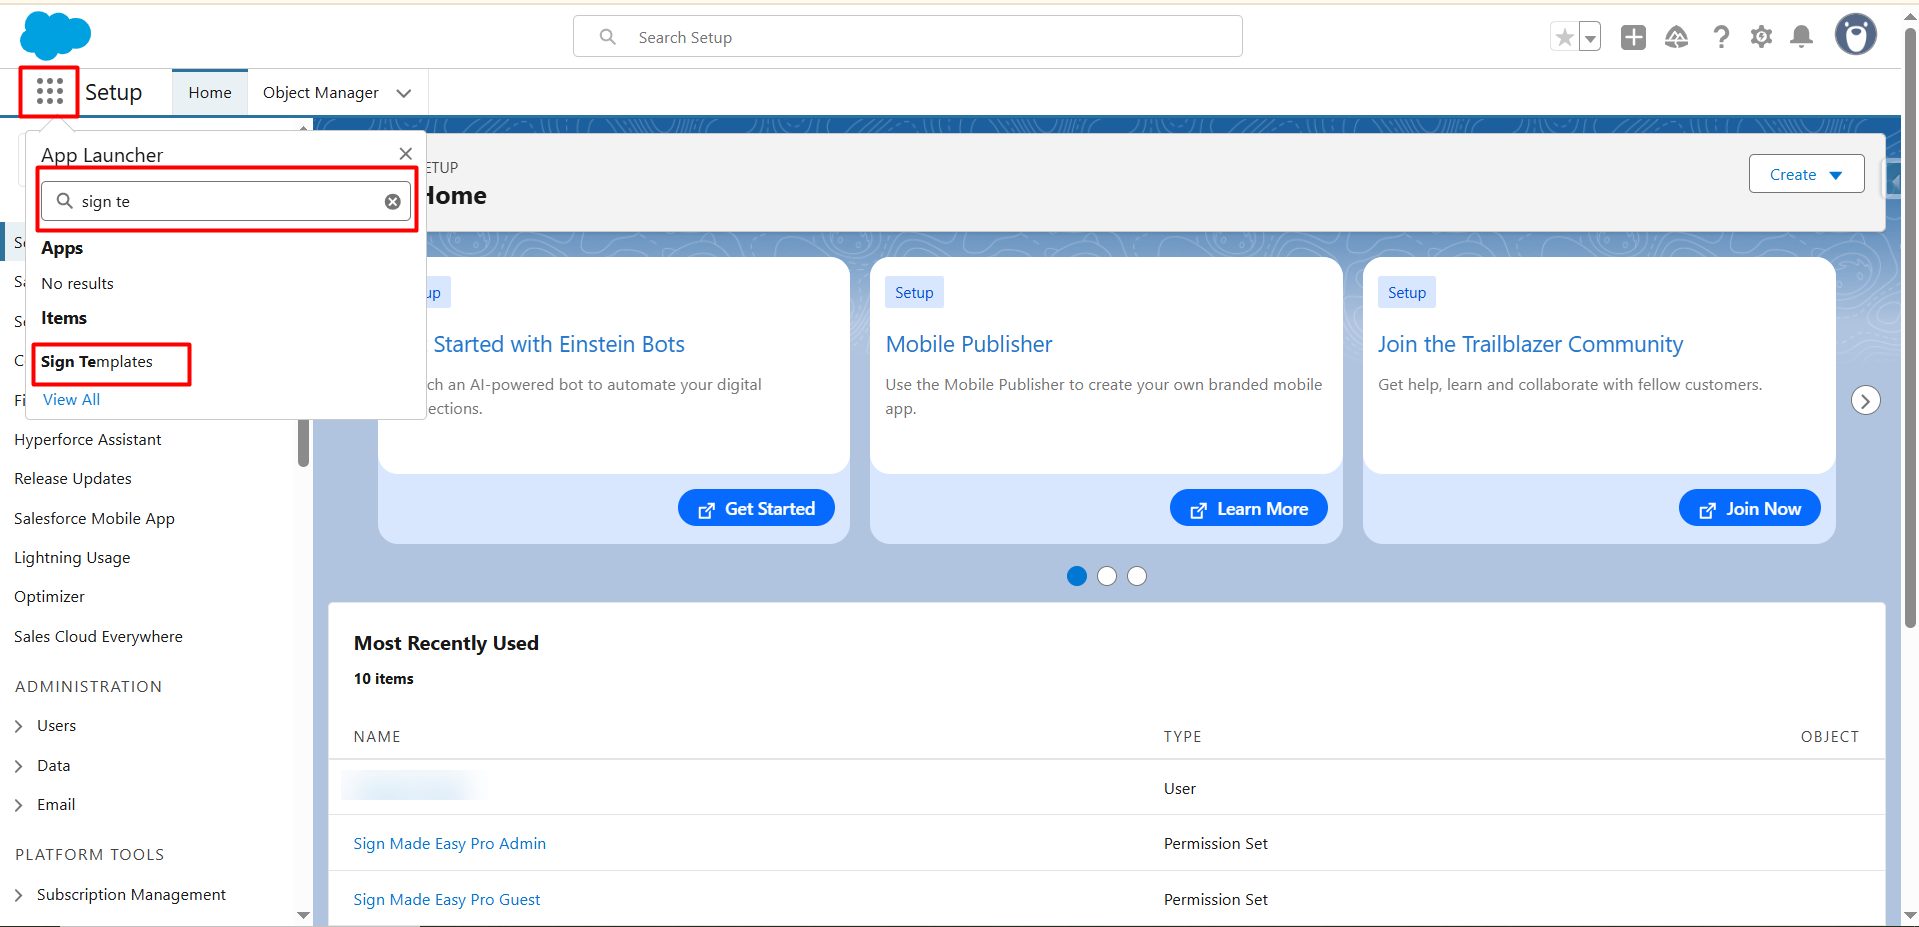Close the App Launcher panel
This screenshot has height=927, width=1919.
coord(405,153)
